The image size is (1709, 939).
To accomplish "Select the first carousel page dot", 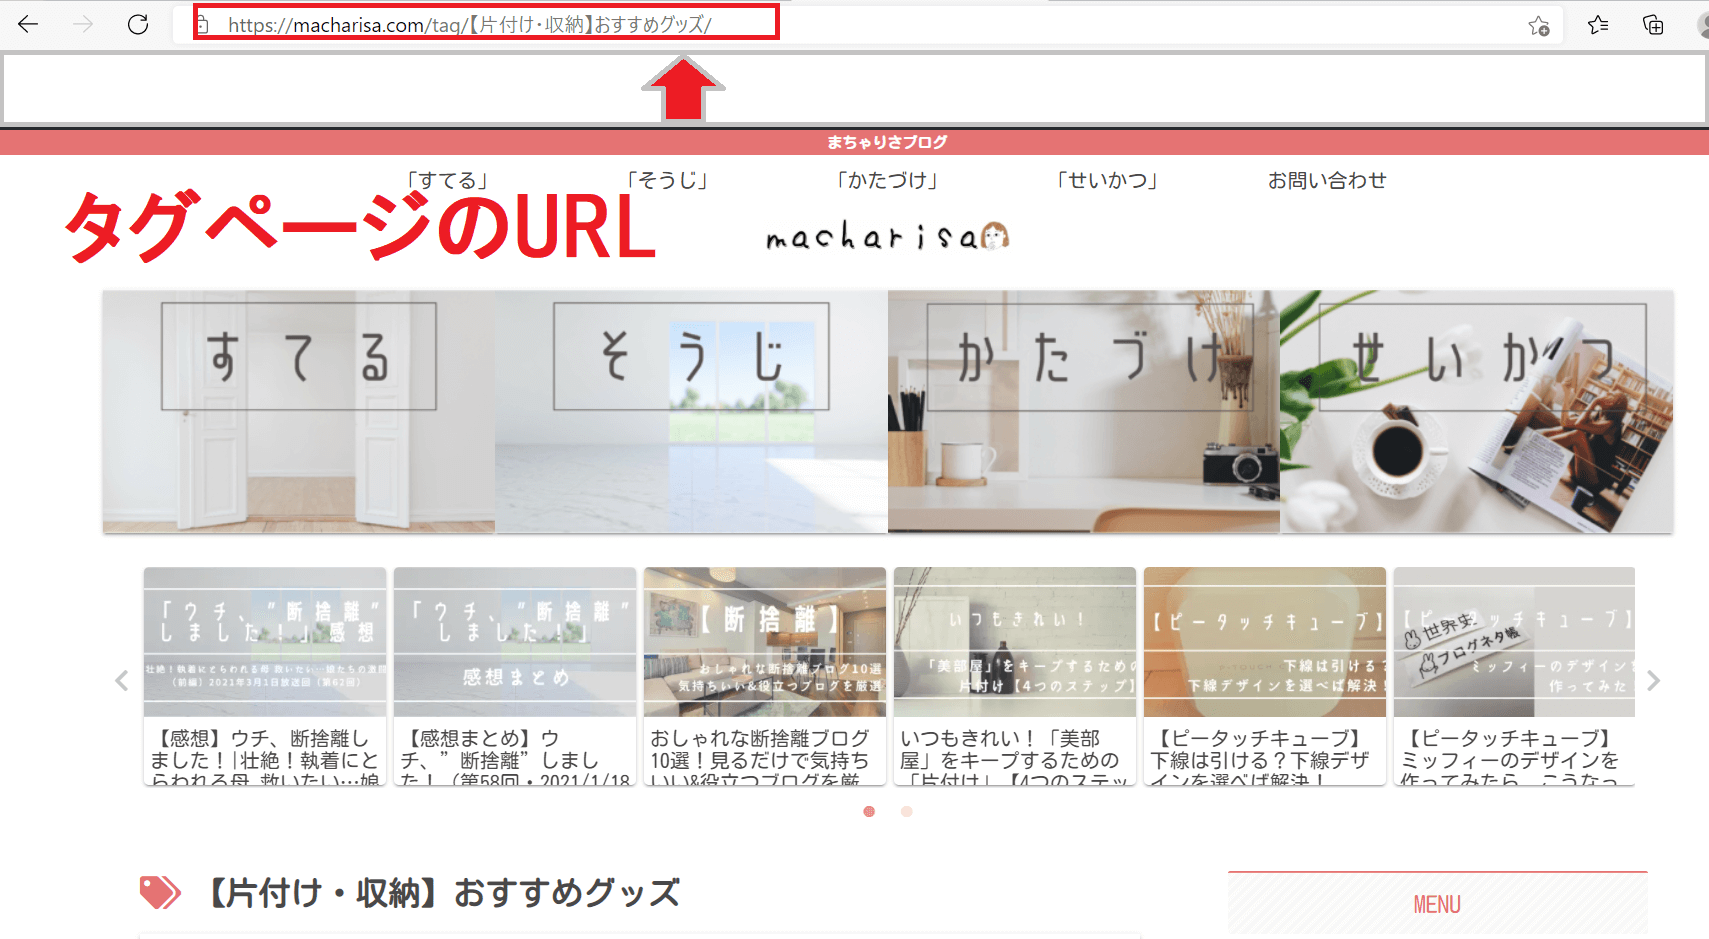I will [869, 811].
